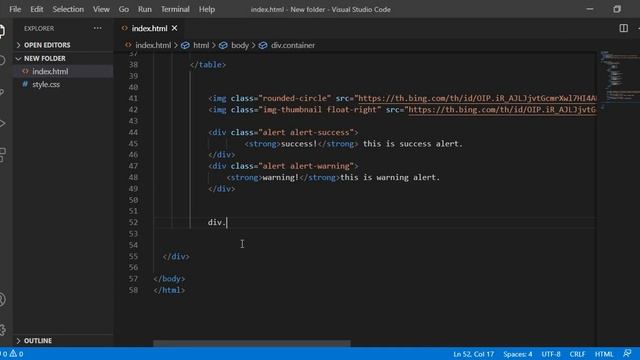Click "this is success alert." text
Image resolution: width=640 pixels, height=360 pixels.
point(413,144)
